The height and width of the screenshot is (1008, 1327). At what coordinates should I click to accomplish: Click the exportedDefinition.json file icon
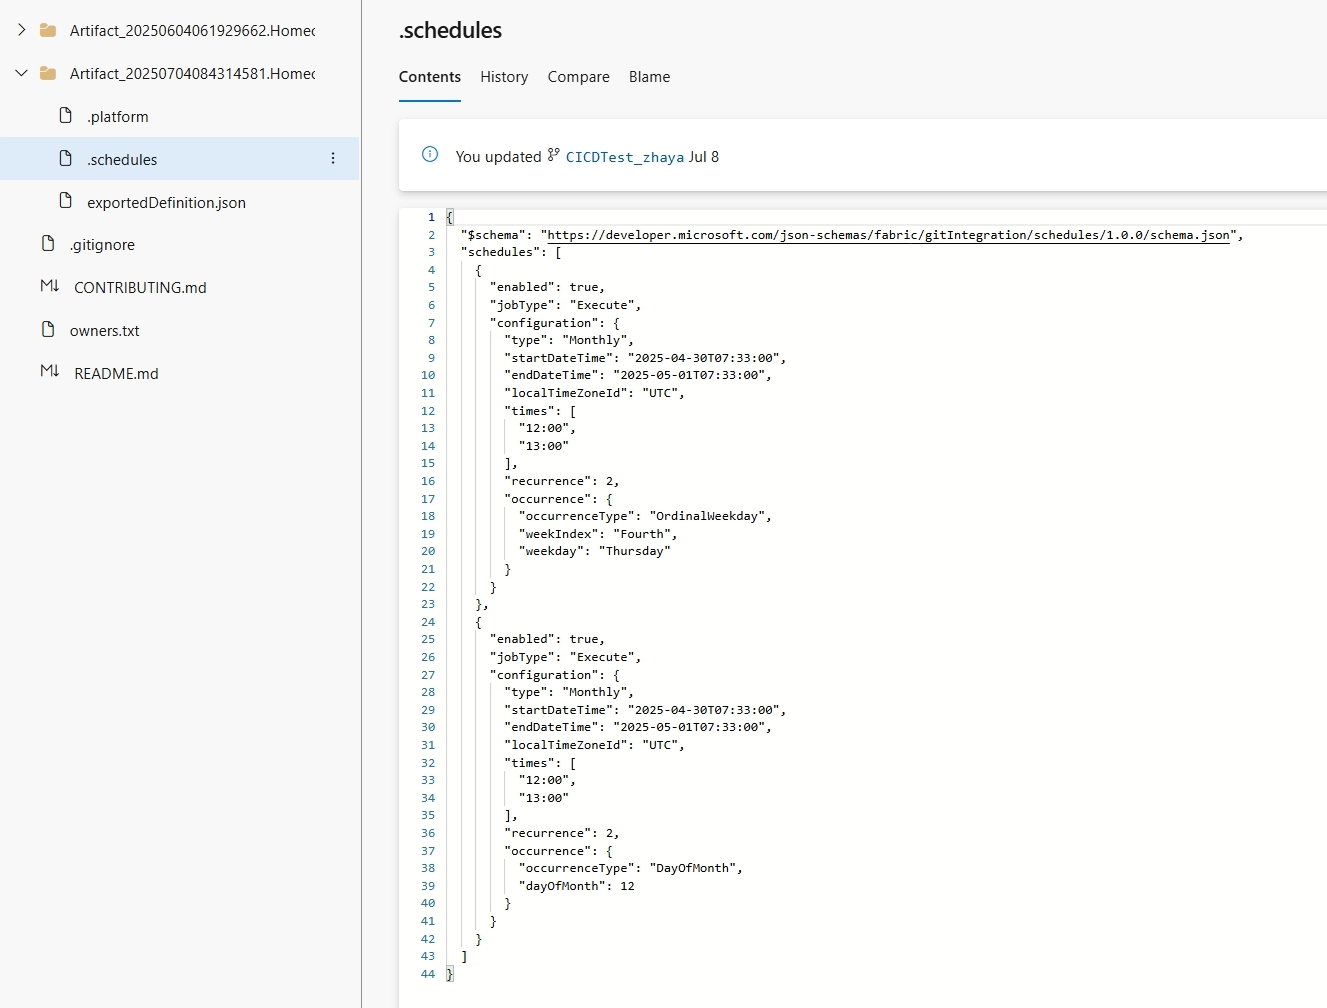click(x=65, y=201)
